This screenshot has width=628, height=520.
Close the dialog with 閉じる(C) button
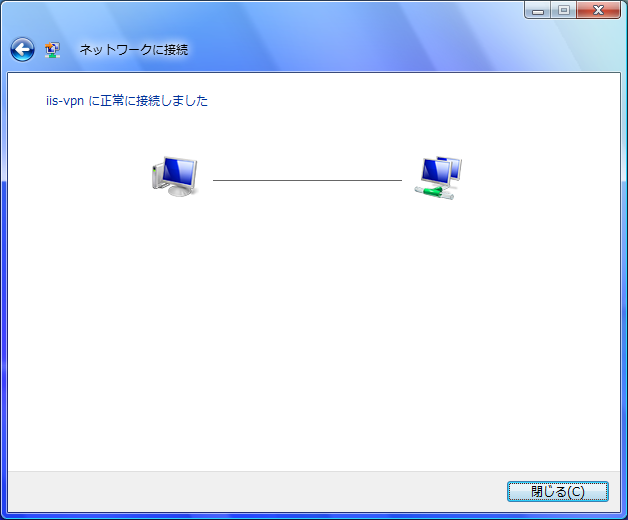pyautogui.click(x=558, y=492)
